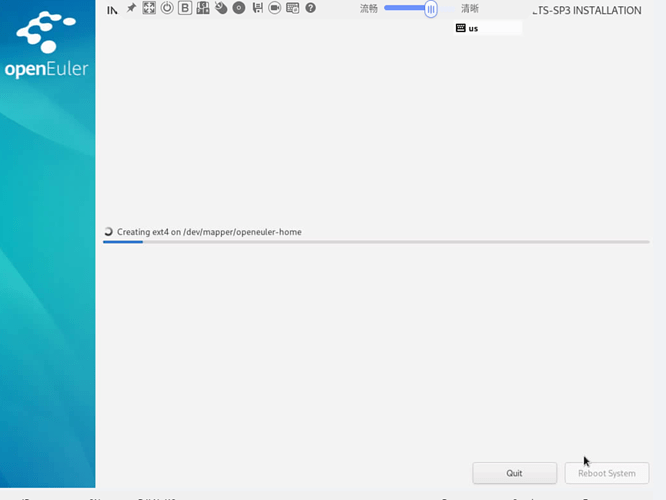Click the boxed letter B icon

tap(185, 8)
